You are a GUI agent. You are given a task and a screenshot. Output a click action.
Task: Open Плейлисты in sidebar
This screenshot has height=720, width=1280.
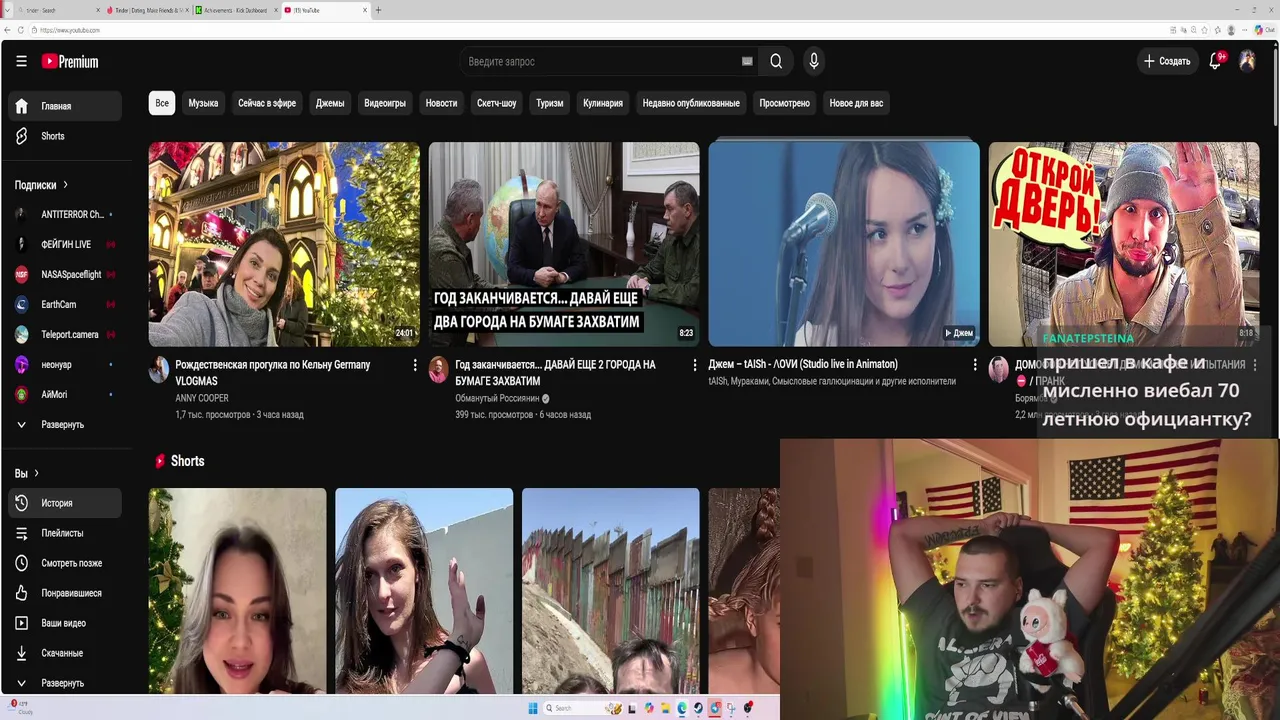[65, 533]
